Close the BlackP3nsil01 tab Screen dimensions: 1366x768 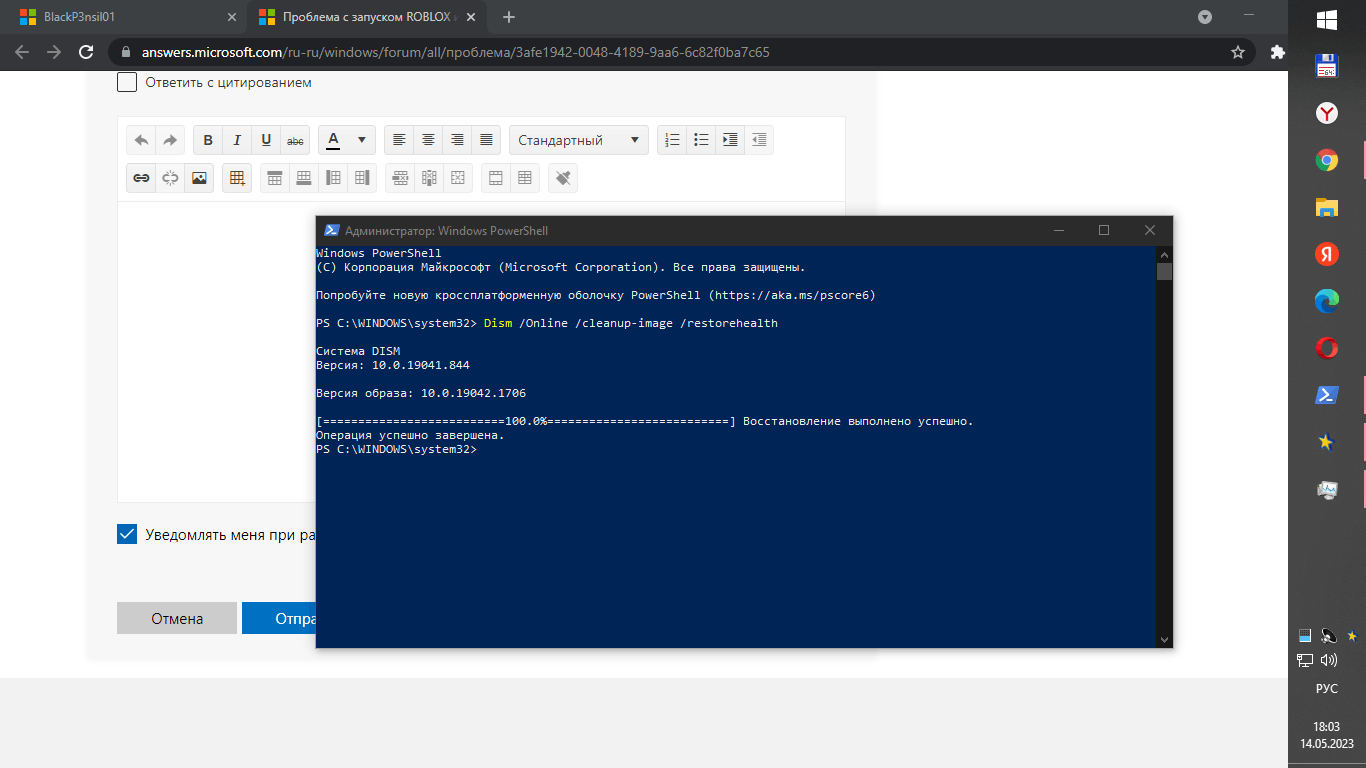click(x=232, y=17)
